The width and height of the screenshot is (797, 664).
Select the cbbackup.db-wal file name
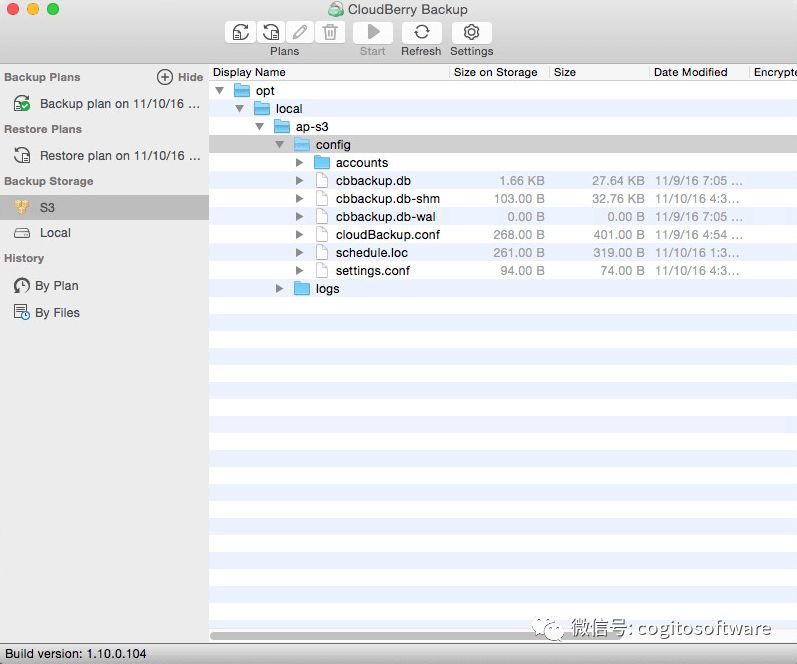(x=385, y=217)
